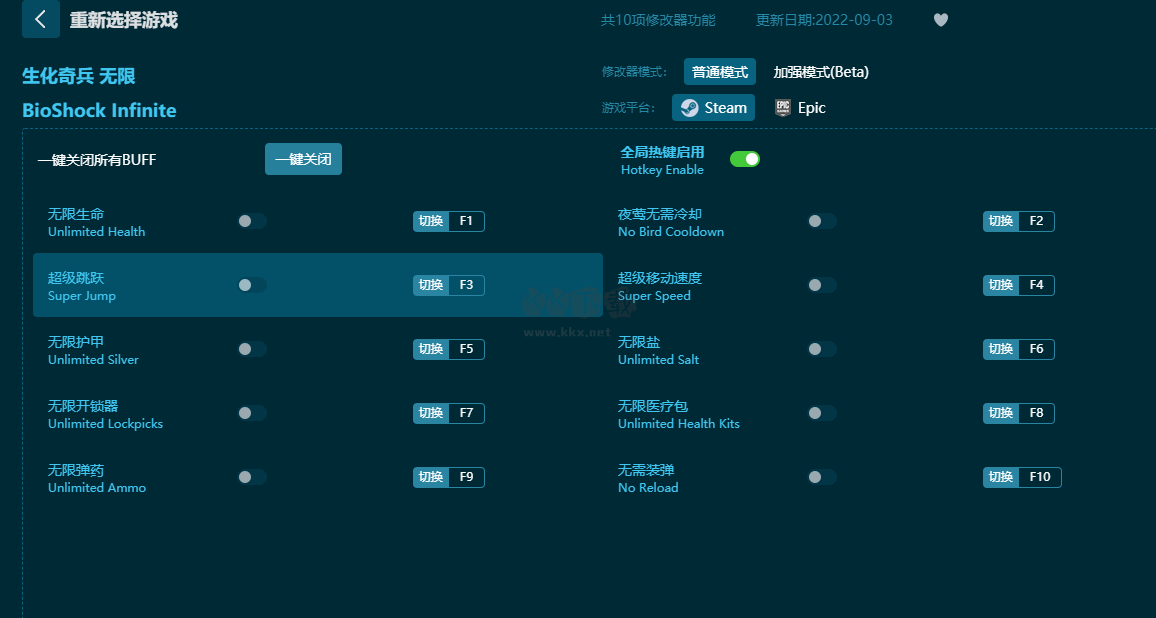Click the 切换 button for F5 hotkey
The height and width of the screenshot is (618, 1156).
(x=431, y=350)
